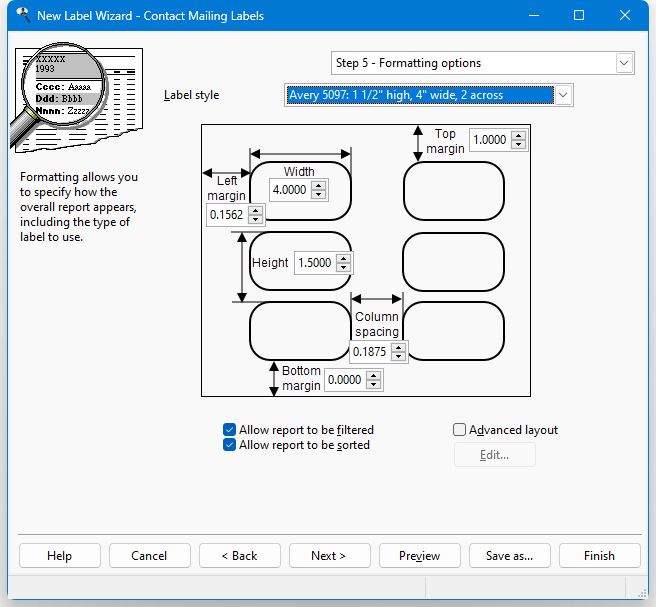Increase the label Width value

[x=319, y=186]
